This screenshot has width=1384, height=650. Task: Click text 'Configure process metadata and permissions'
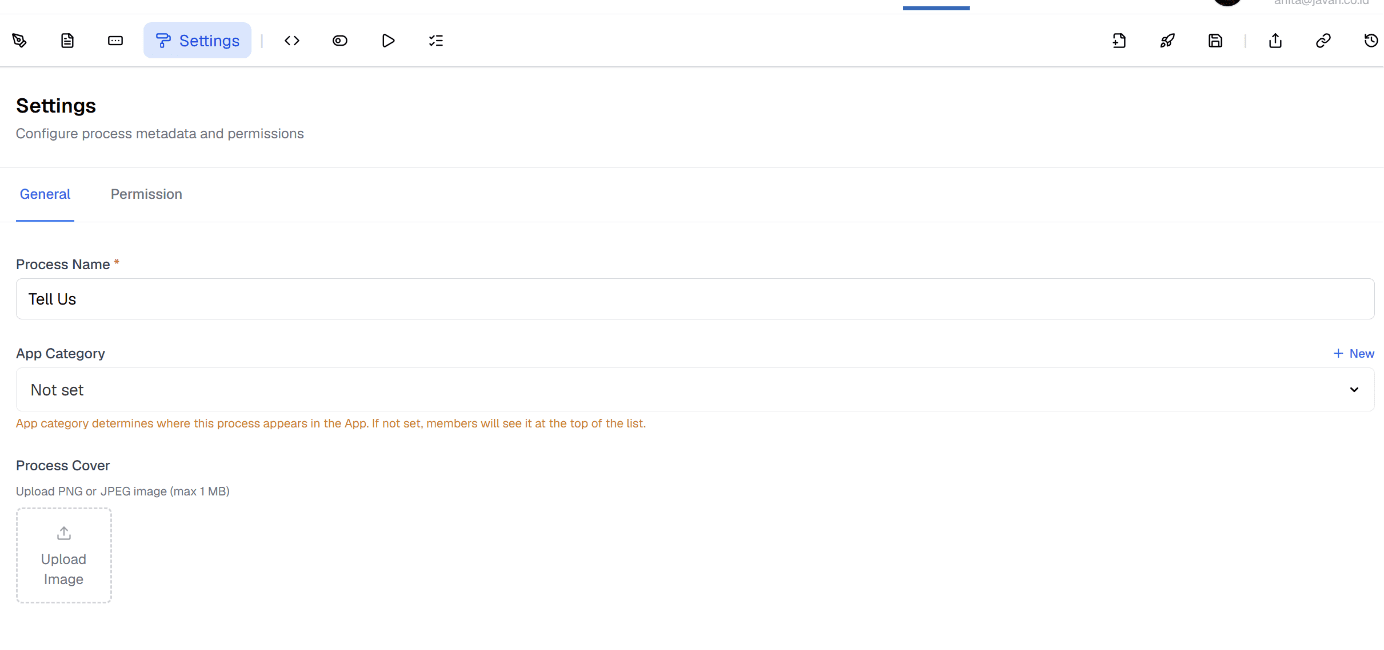click(x=160, y=133)
